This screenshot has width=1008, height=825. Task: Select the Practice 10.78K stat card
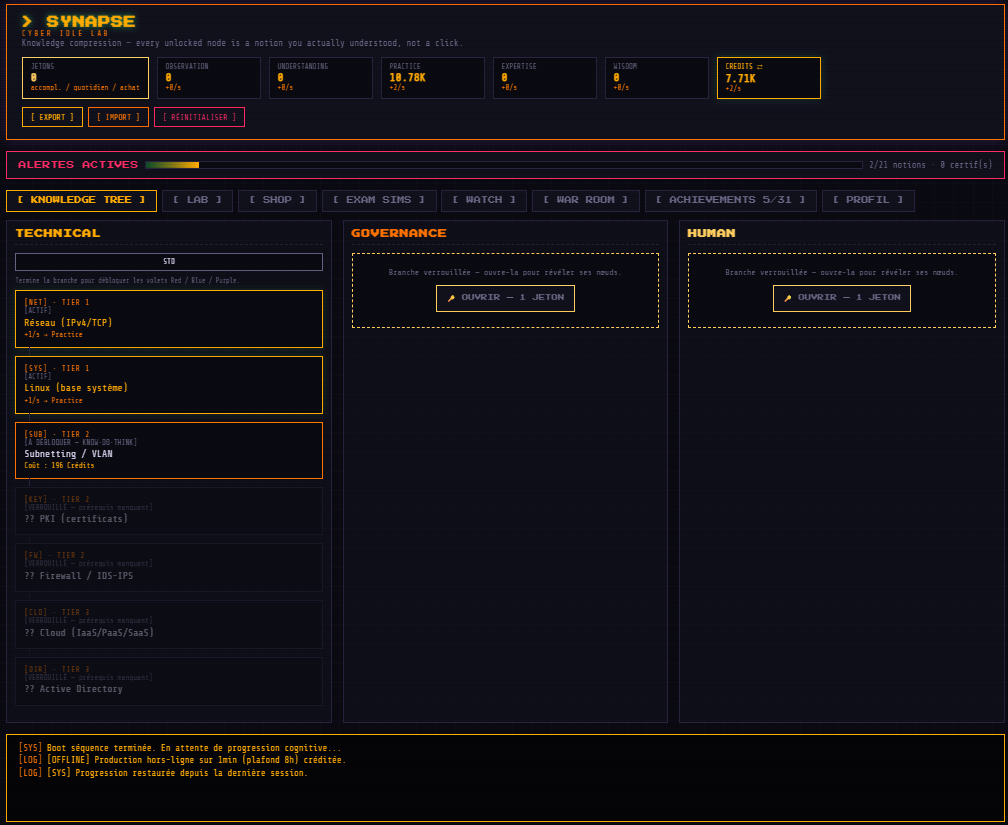tap(433, 78)
